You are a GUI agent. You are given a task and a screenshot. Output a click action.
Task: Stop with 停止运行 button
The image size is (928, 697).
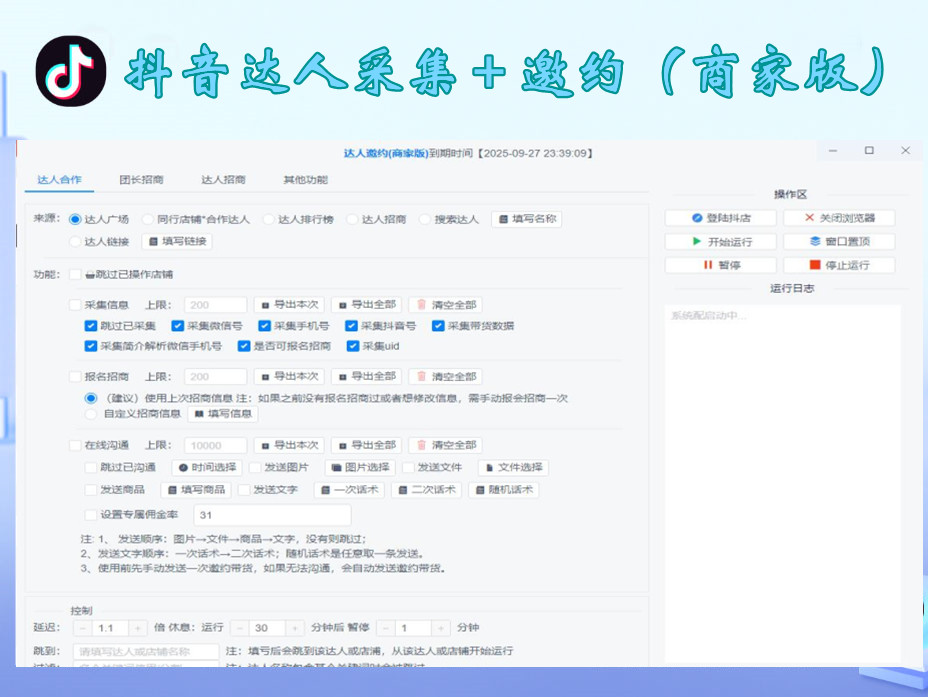tap(839, 265)
